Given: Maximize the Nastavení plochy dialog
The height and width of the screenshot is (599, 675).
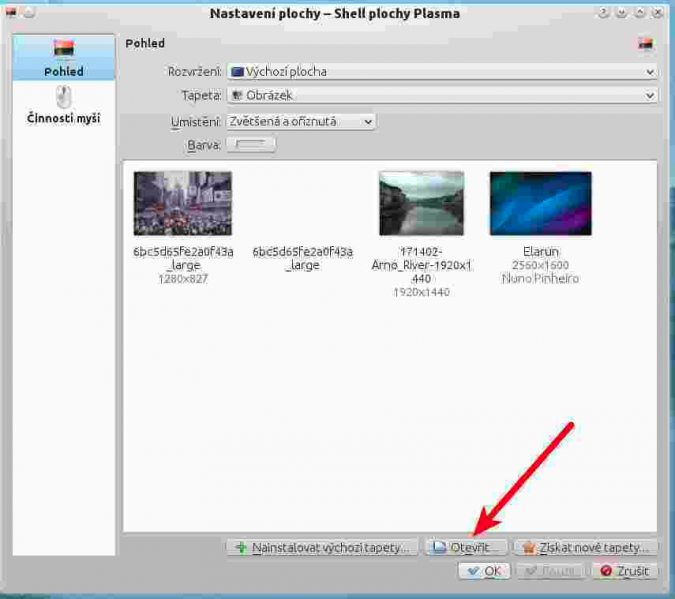Looking at the screenshot, I should click(639, 13).
